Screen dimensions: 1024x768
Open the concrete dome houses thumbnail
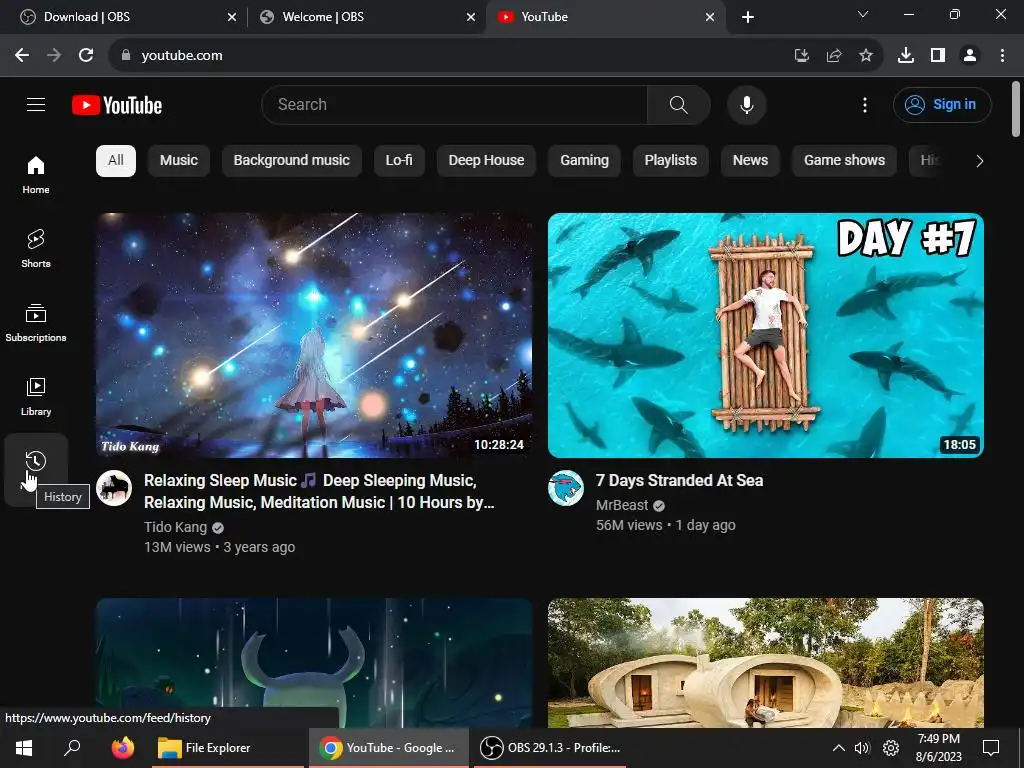[x=765, y=663]
